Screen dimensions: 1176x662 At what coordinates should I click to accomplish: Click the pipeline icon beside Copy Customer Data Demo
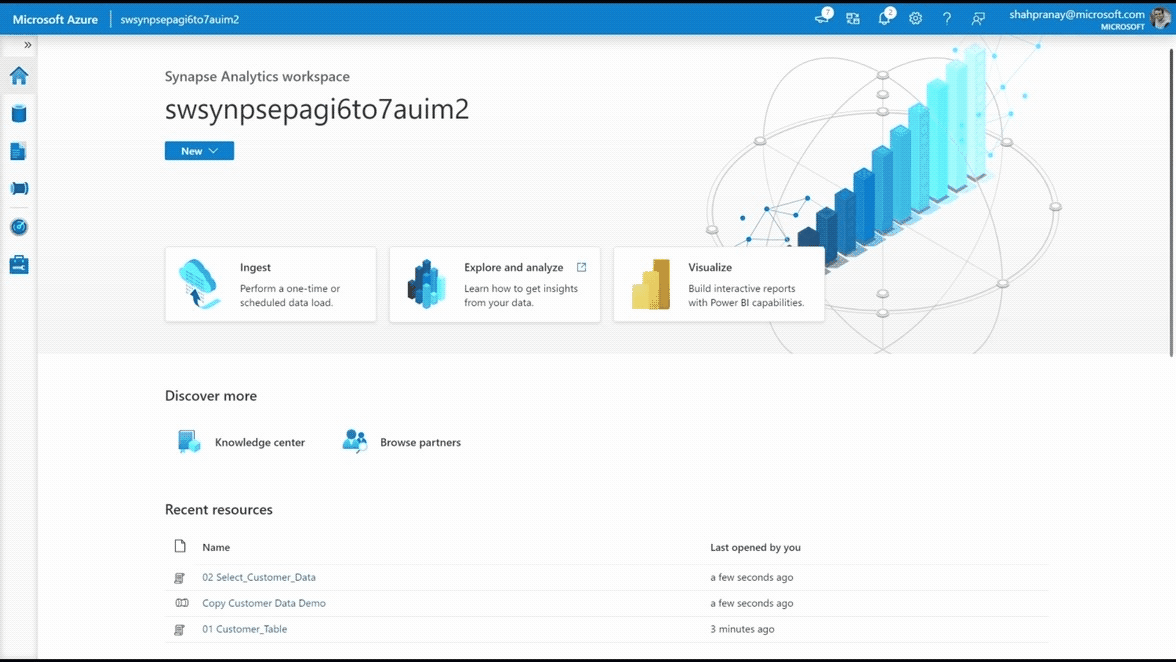(x=182, y=603)
